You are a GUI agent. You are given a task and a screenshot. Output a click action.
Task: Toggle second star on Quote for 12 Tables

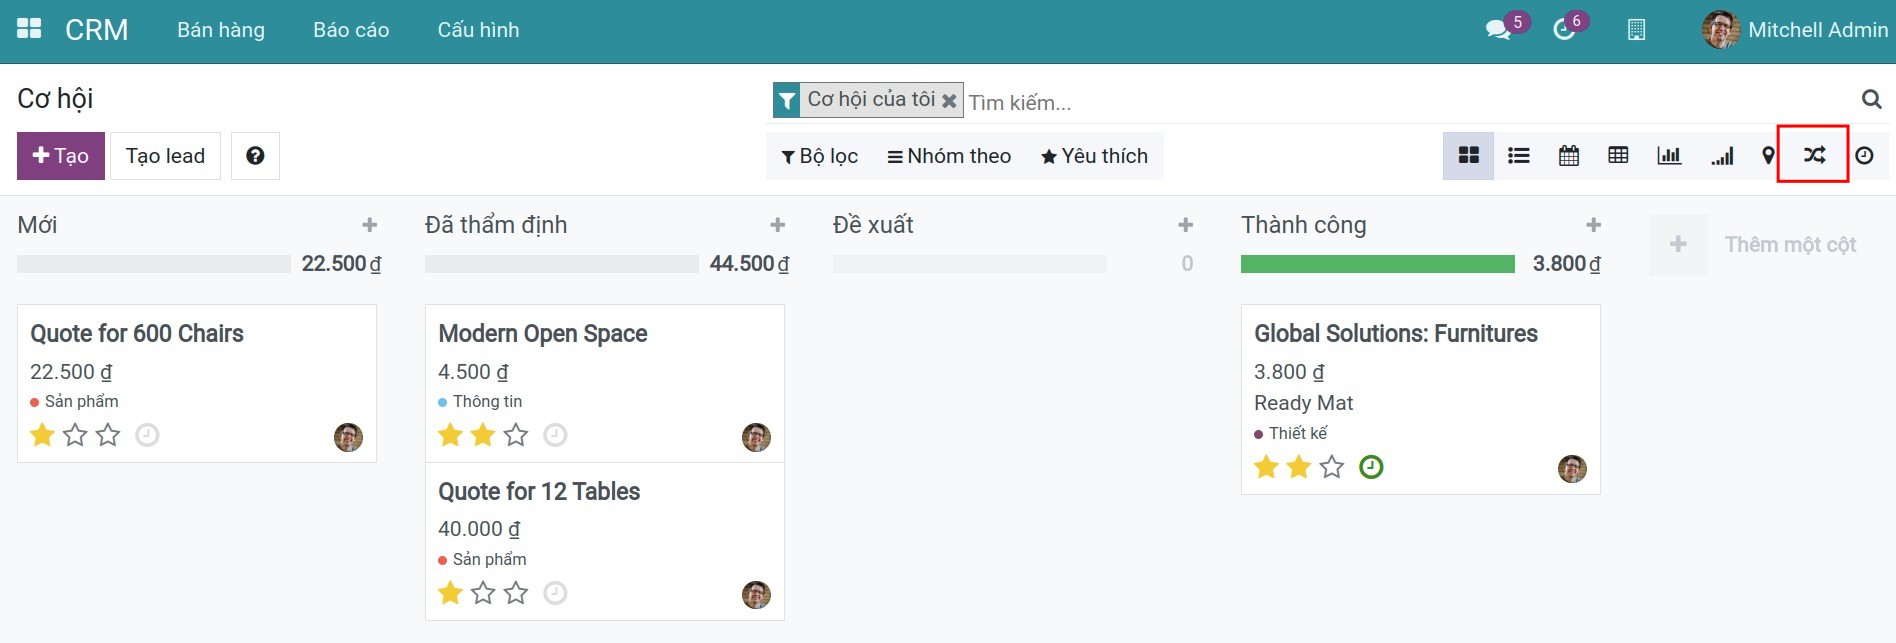click(483, 593)
